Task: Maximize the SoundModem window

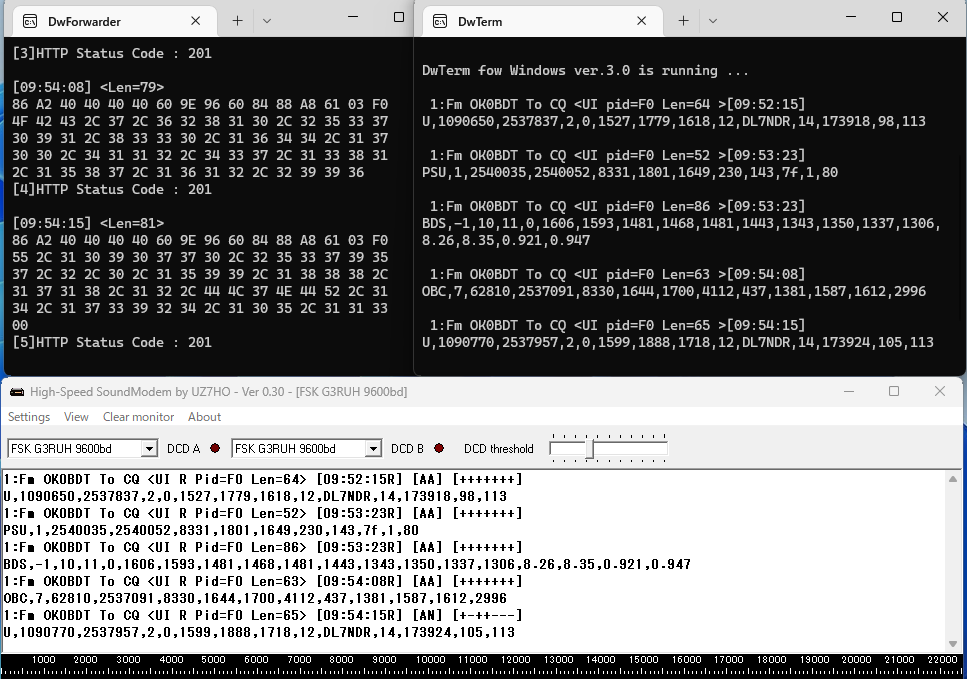Action: click(894, 392)
